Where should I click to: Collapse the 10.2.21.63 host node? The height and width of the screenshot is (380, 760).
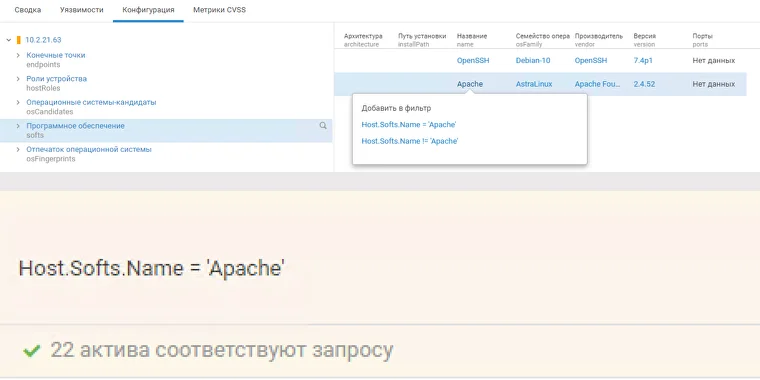(9, 40)
